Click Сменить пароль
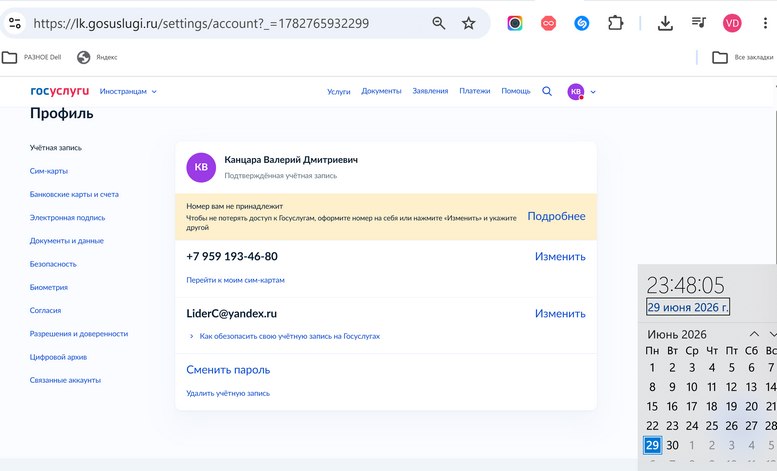Screen dimensions: 777x471 pyautogui.click(x=228, y=370)
